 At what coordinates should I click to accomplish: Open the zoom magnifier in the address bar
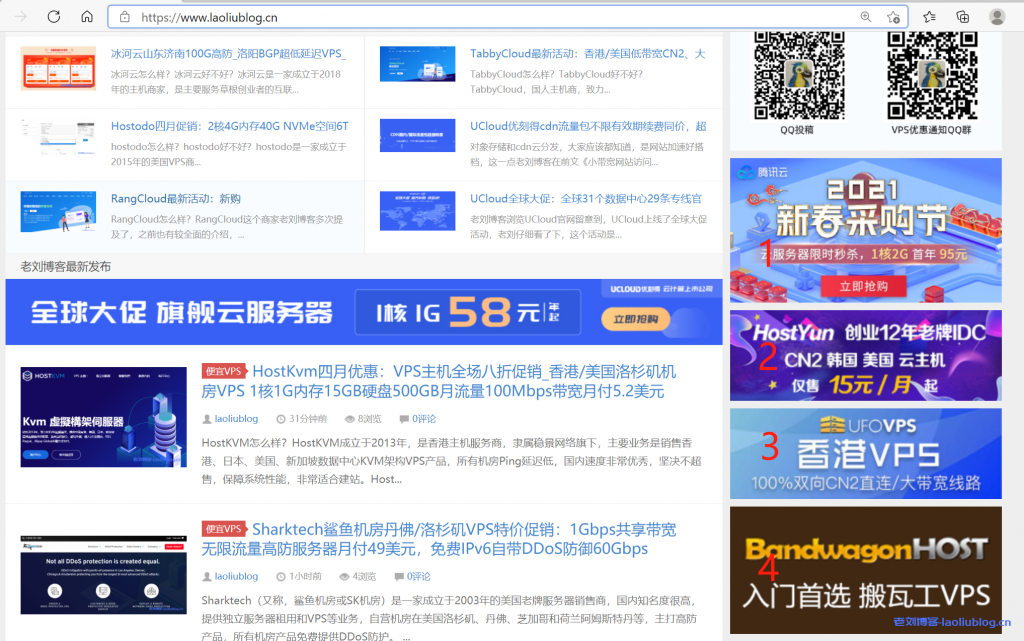866,17
